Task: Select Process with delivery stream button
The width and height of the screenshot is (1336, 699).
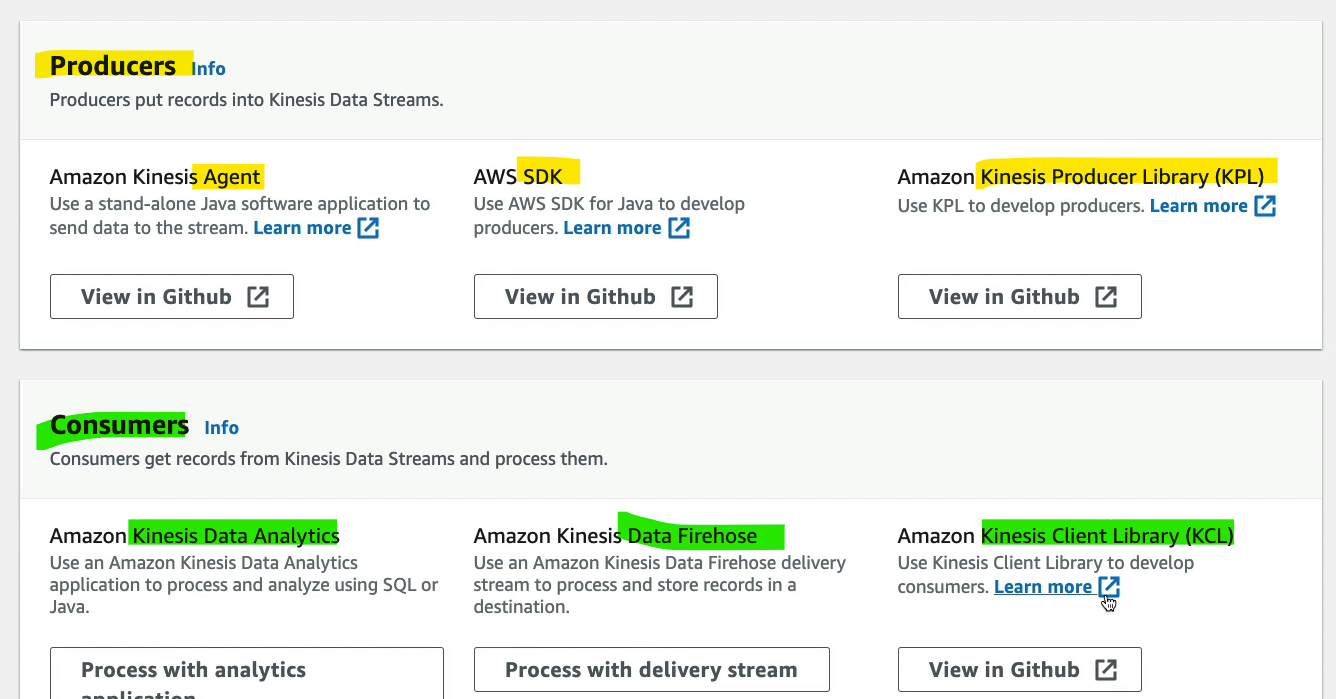Action: tap(652, 670)
